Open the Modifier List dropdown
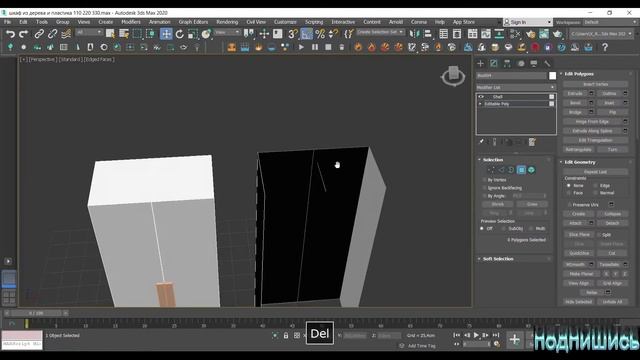This screenshot has height=360, width=640. [516, 87]
